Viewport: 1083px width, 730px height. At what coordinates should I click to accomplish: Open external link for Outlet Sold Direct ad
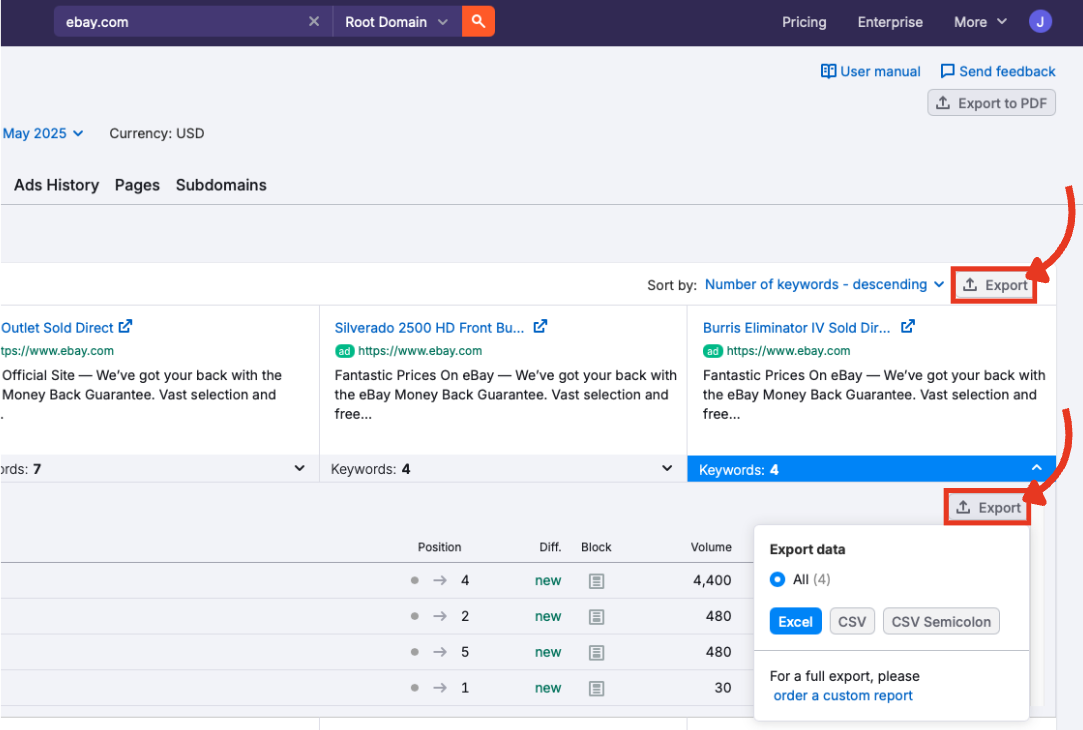(x=125, y=327)
